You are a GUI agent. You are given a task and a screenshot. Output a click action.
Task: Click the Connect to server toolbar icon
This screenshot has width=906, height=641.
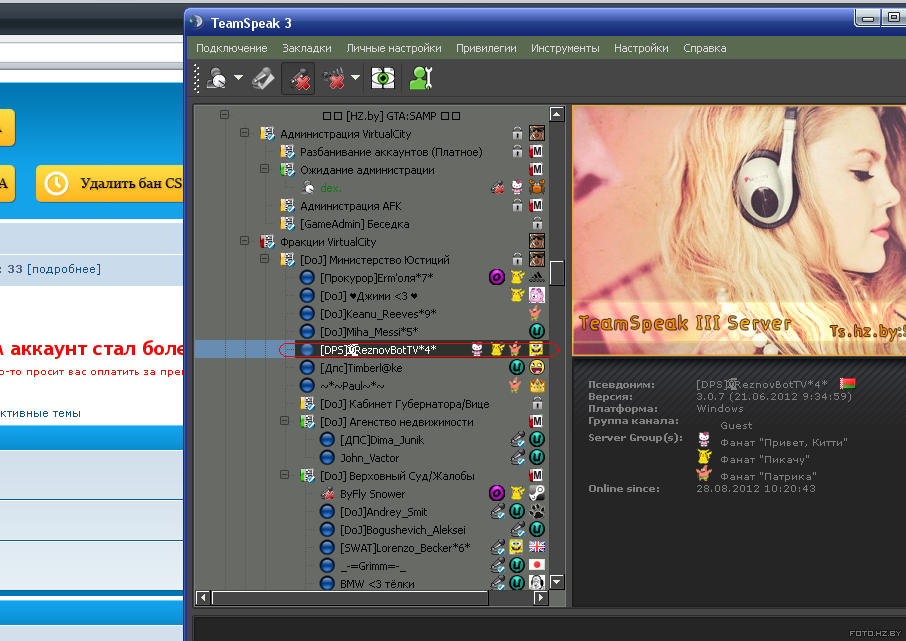(217, 78)
